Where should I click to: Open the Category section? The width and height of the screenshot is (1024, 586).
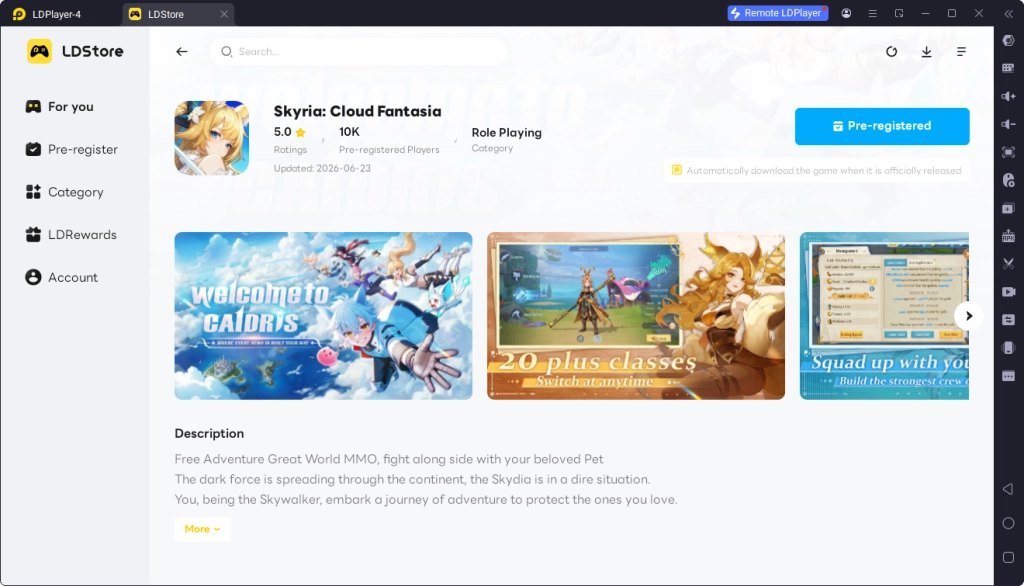pyautogui.click(x=64, y=192)
